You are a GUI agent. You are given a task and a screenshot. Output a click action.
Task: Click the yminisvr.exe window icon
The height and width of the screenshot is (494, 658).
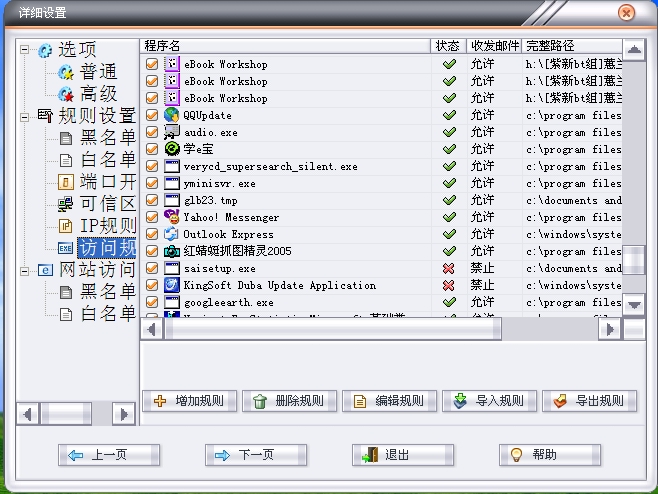(172, 183)
